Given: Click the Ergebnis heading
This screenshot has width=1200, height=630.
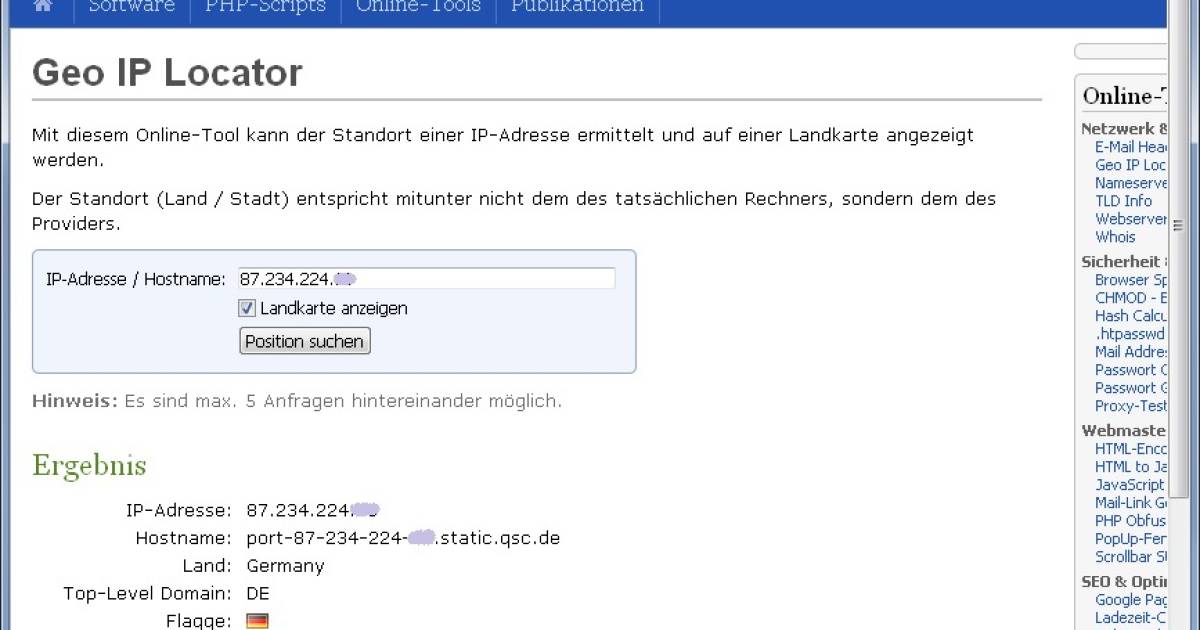Looking at the screenshot, I should point(89,466).
